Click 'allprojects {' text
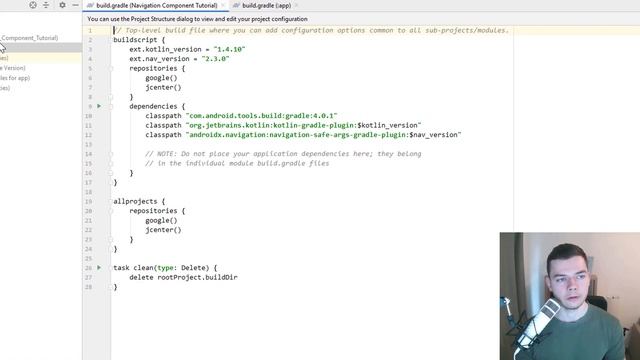The height and width of the screenshot is (360, 640). pos(139,202)
